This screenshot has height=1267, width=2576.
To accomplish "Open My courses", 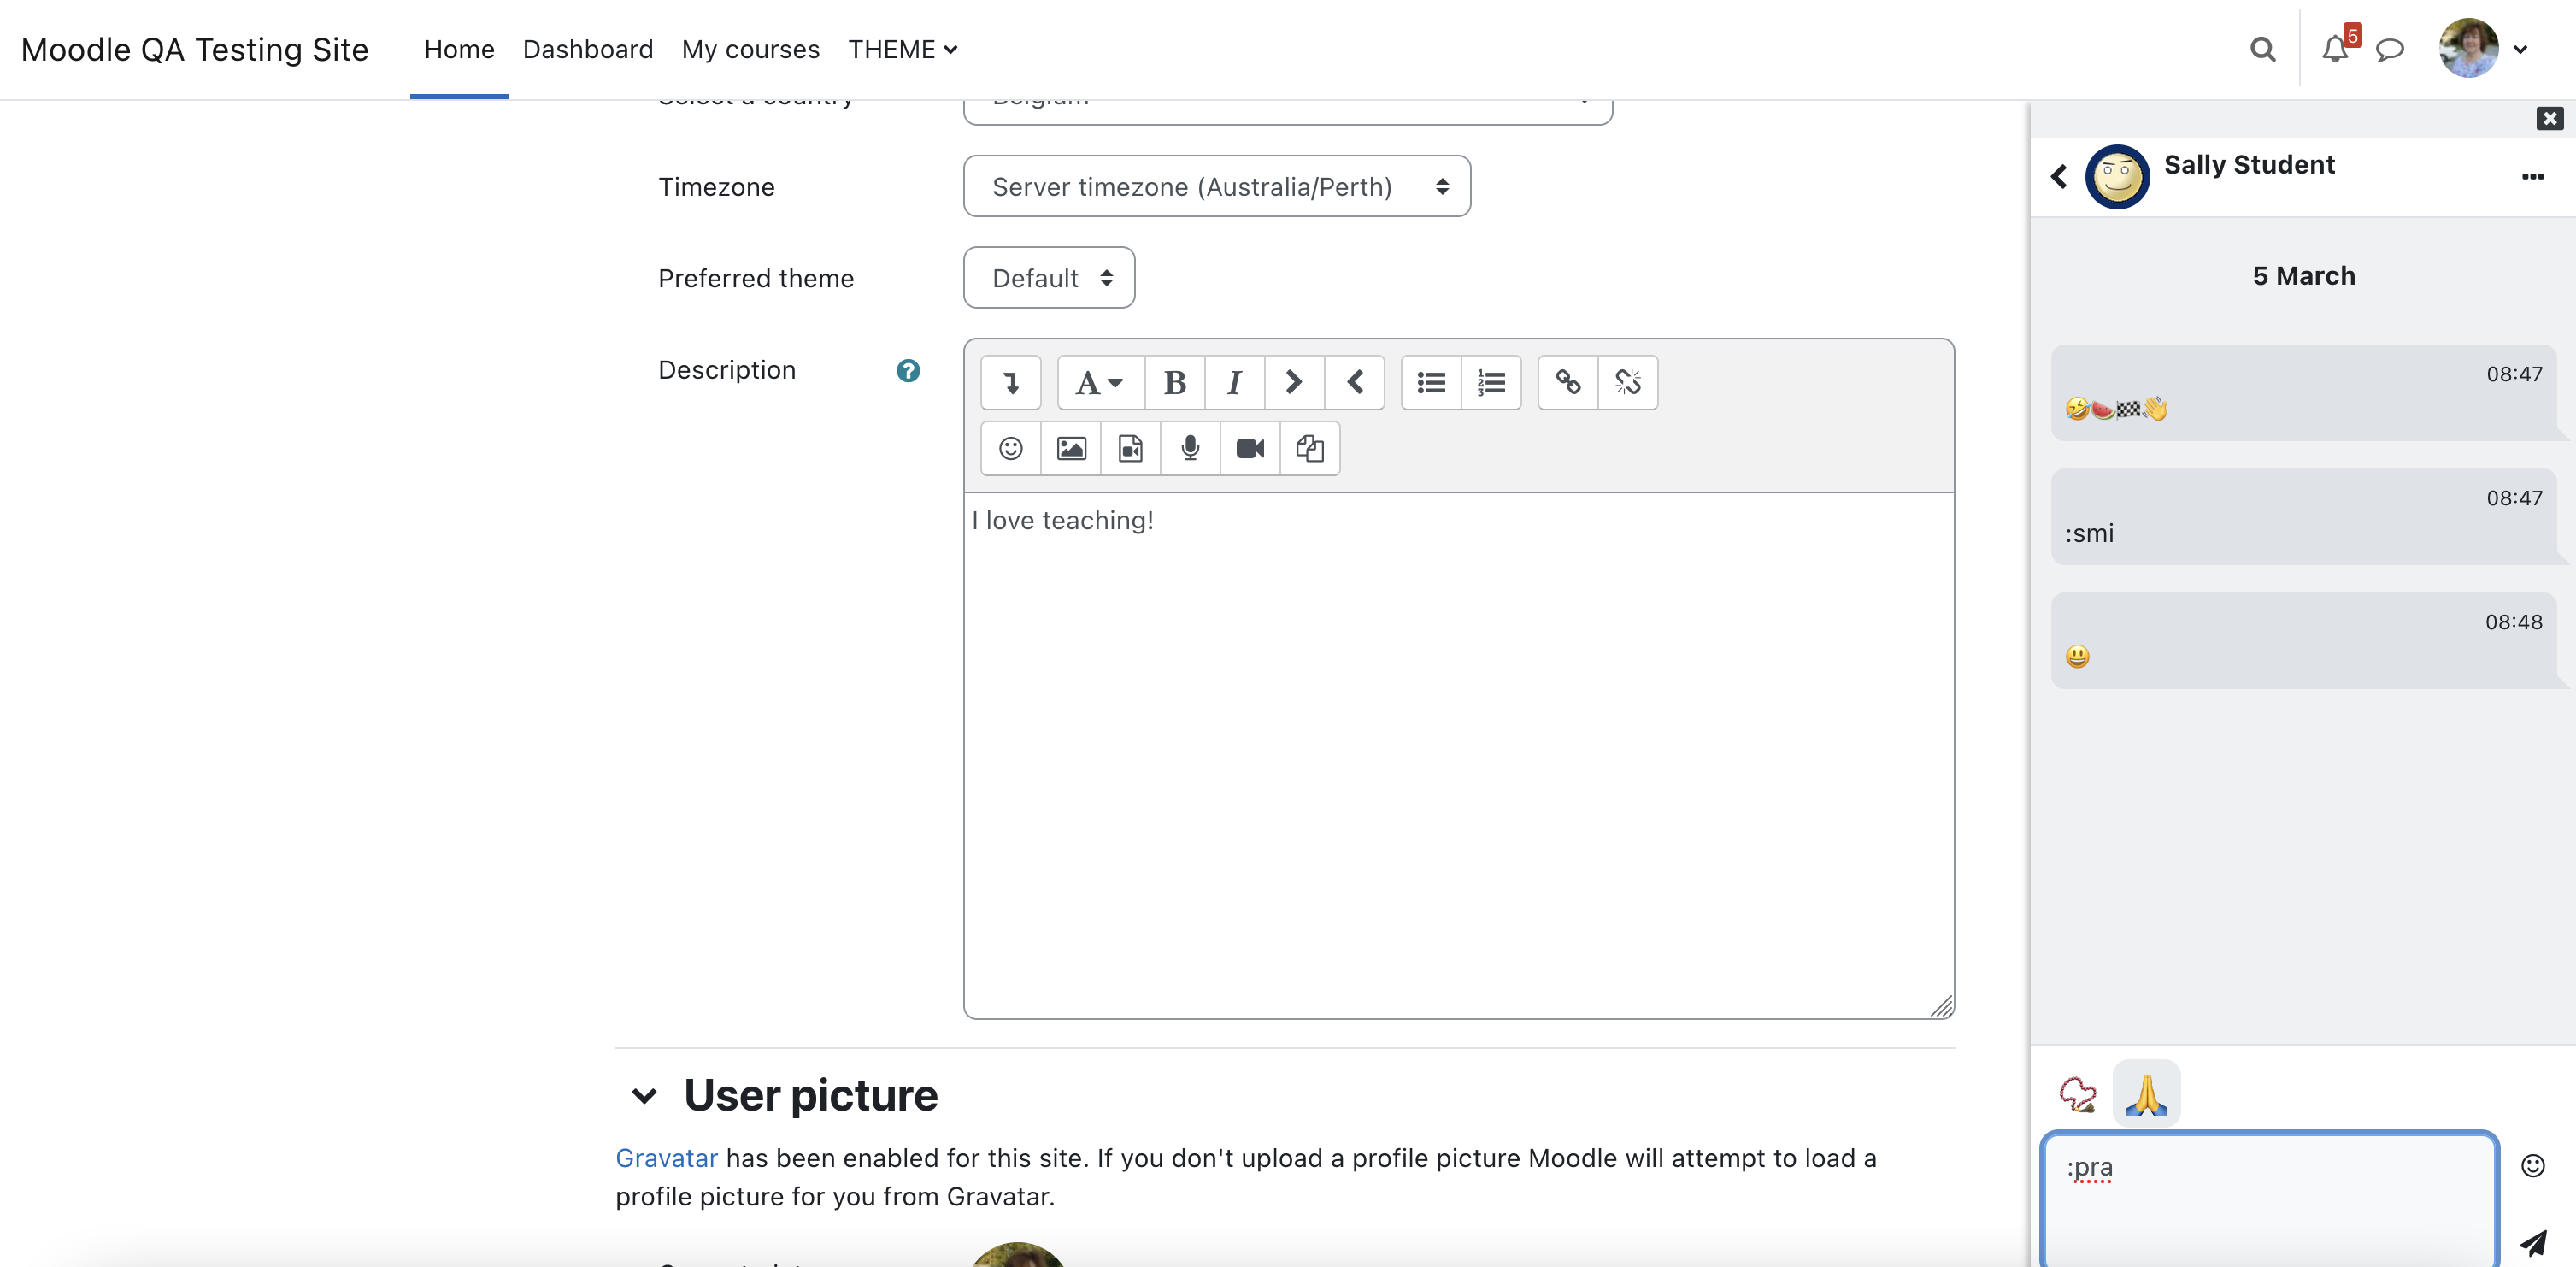I will (751, 49).
